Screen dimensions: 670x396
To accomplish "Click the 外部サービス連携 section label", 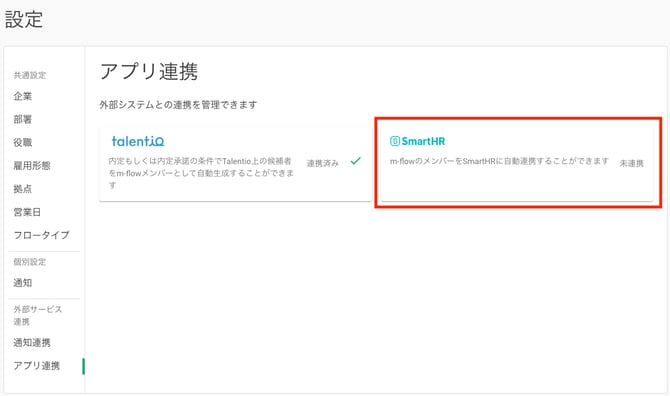I will pyautogui.click(x=38, y=315).
